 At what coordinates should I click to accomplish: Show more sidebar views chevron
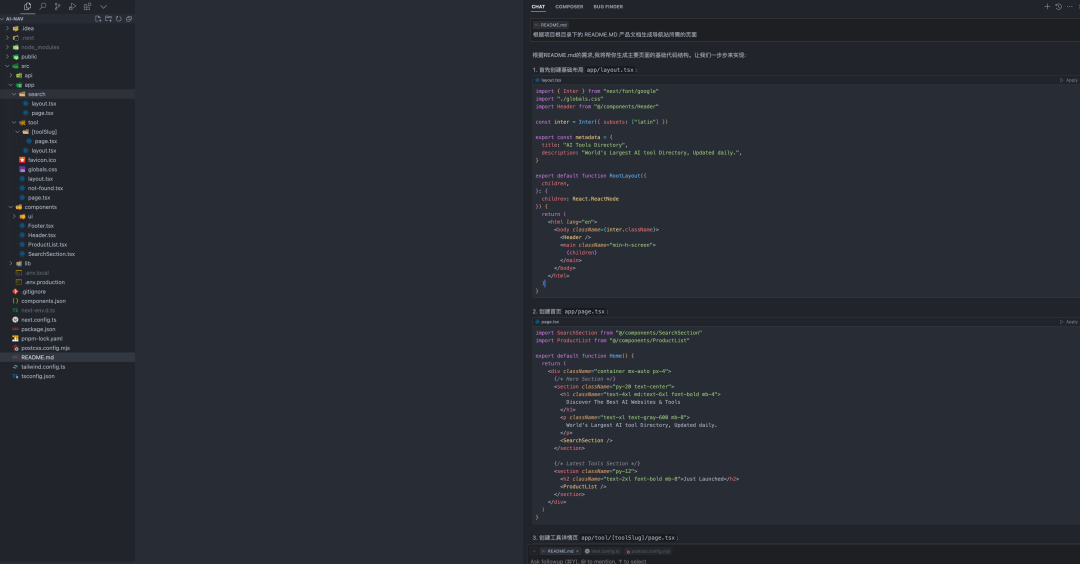103,6
